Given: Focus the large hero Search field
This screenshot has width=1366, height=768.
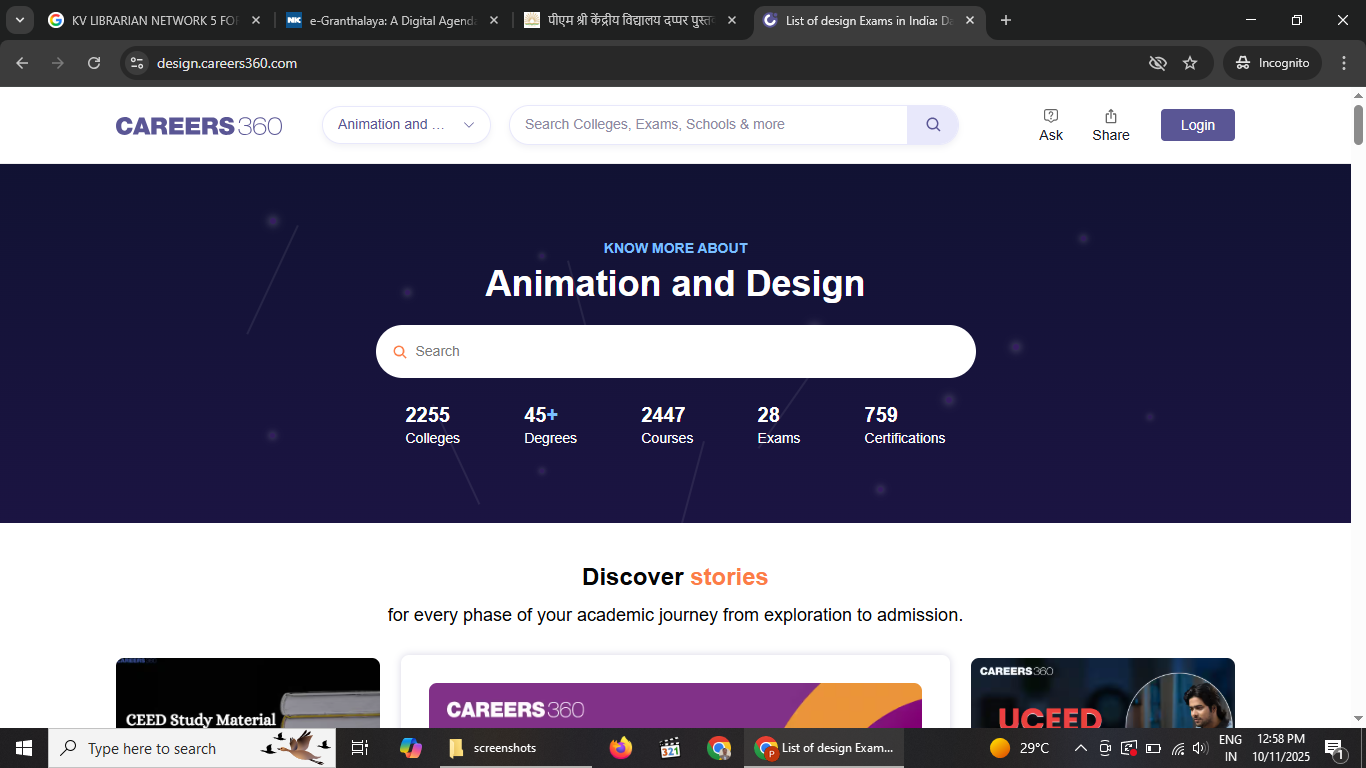Looking at the screenshot, I should (x=675, y=351).
